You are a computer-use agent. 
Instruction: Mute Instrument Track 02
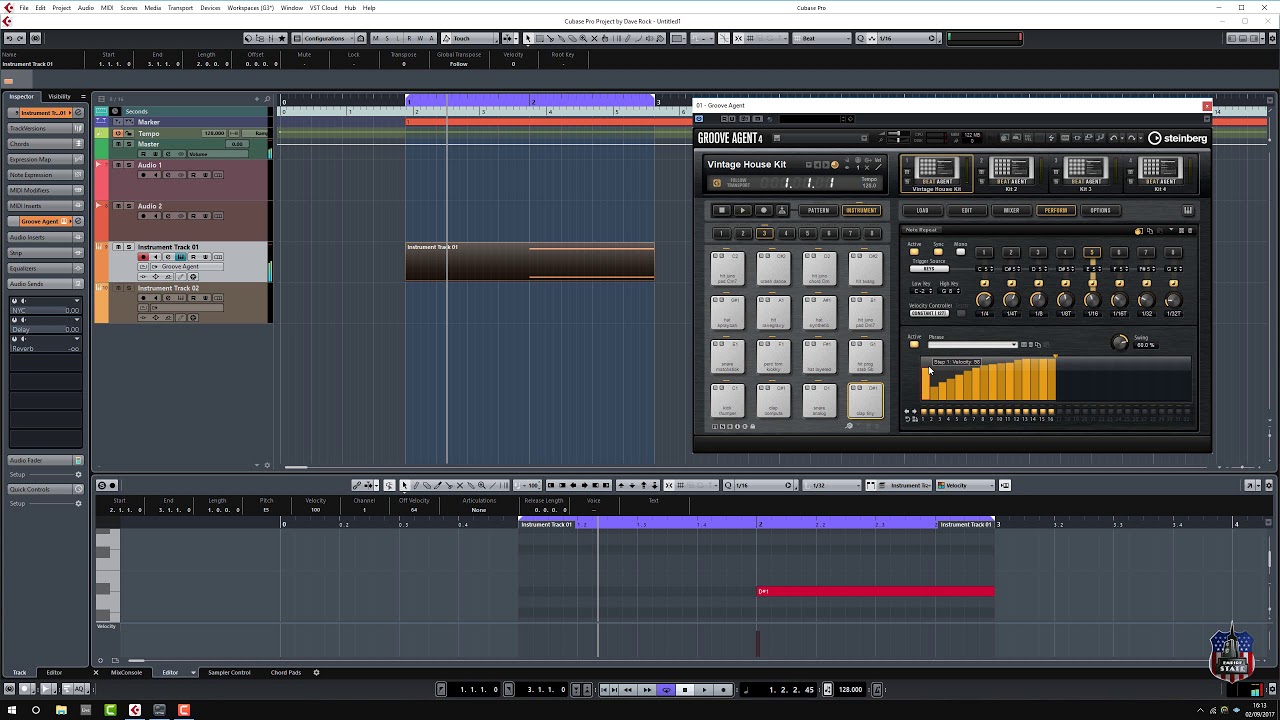pos(119,288)
